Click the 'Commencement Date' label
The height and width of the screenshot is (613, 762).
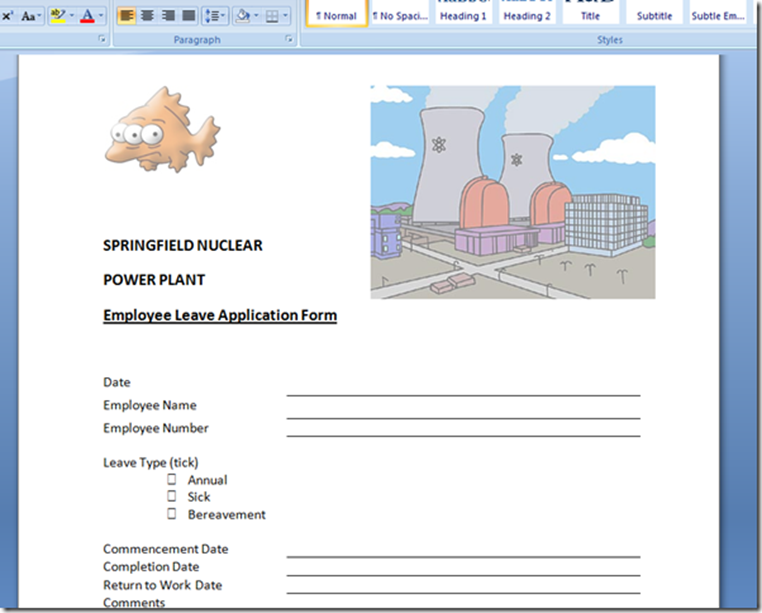(166, 549)
